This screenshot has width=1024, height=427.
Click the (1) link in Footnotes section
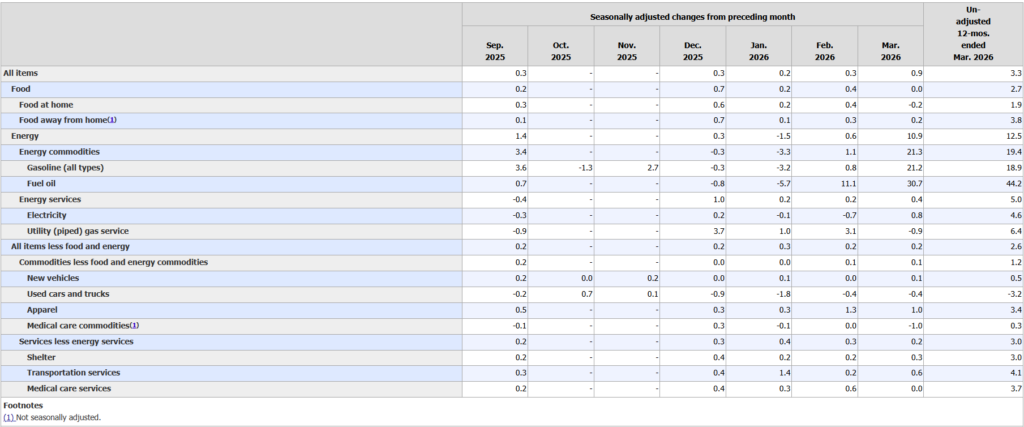tap(11, 416)
